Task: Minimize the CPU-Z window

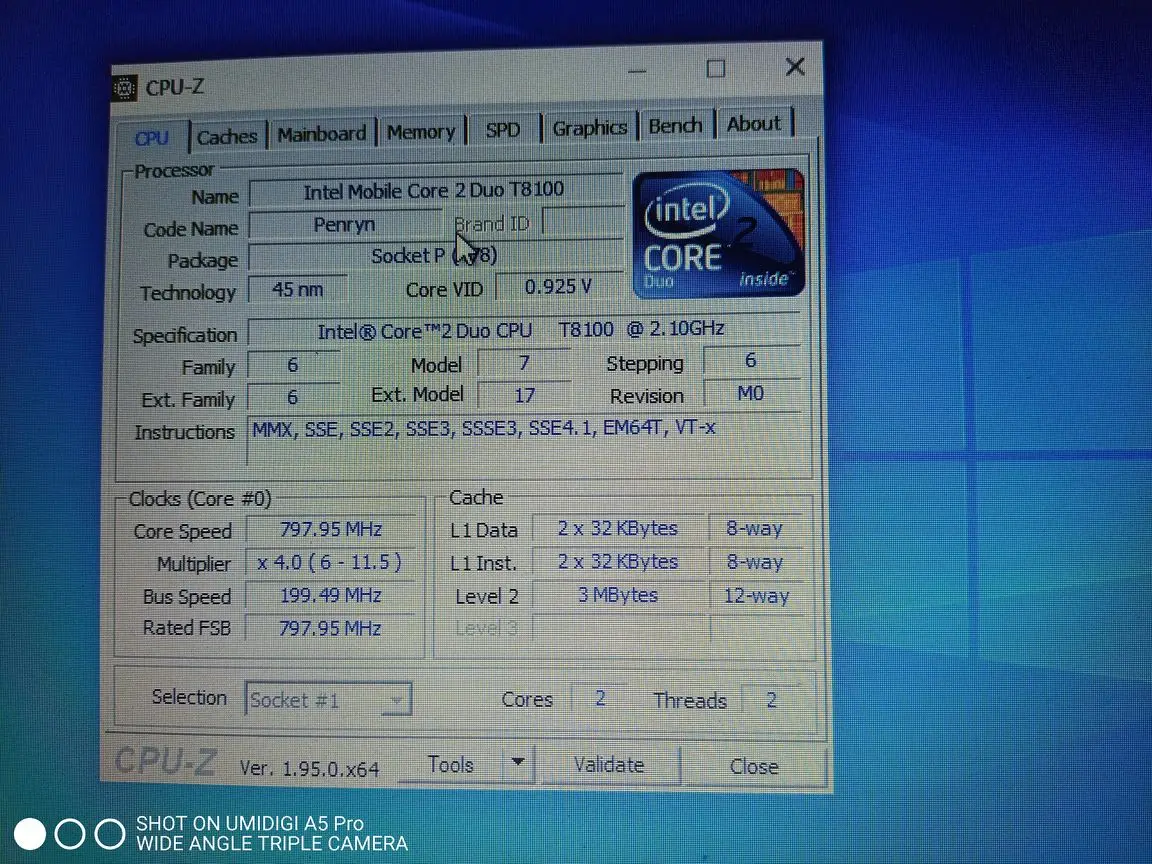Action: [638, 71]
